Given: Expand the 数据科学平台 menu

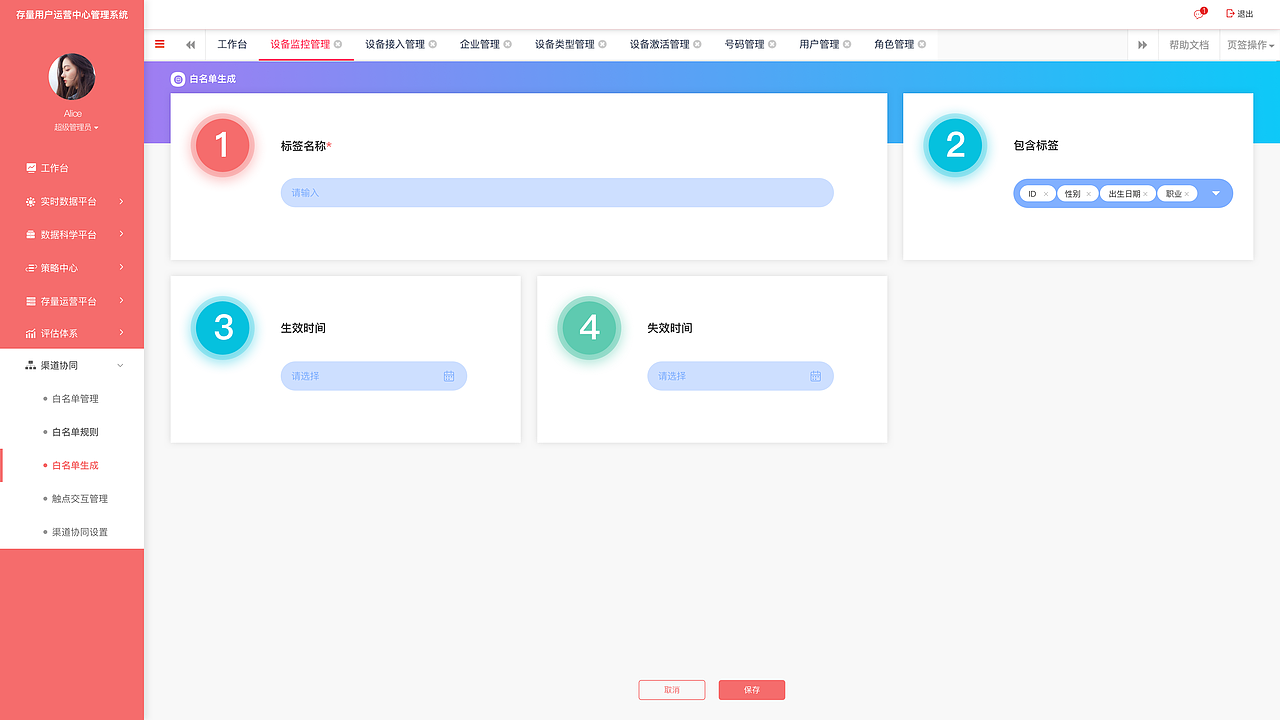Looking at the screenshot, I should 72,234.
